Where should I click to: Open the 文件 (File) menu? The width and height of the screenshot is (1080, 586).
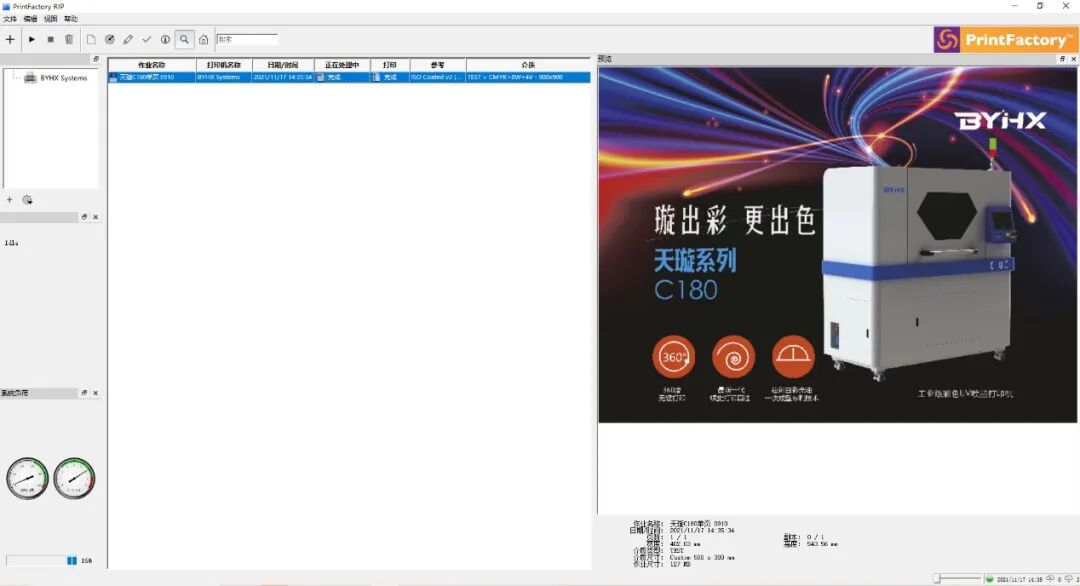click(x=10, y=19)
